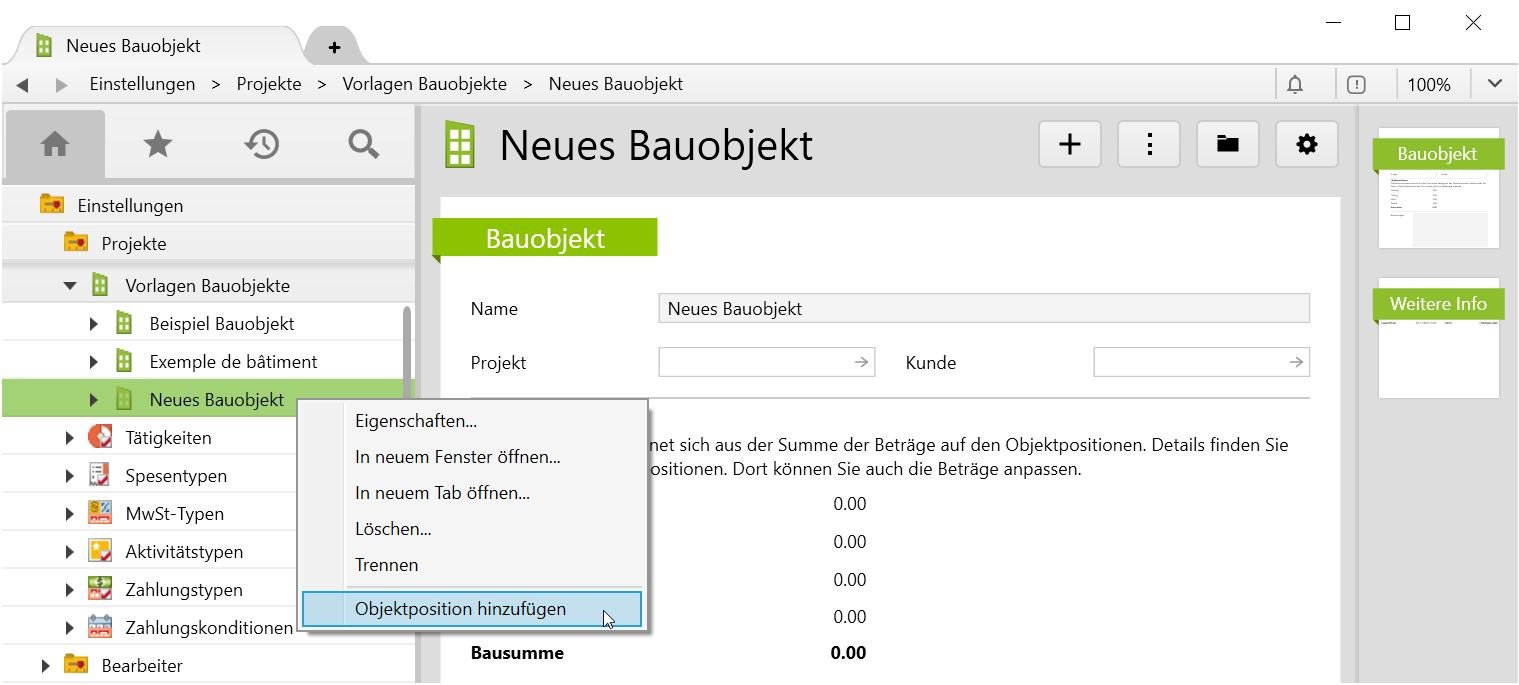
Task: Open the home tab in sidebar
Action: [55, 144]
